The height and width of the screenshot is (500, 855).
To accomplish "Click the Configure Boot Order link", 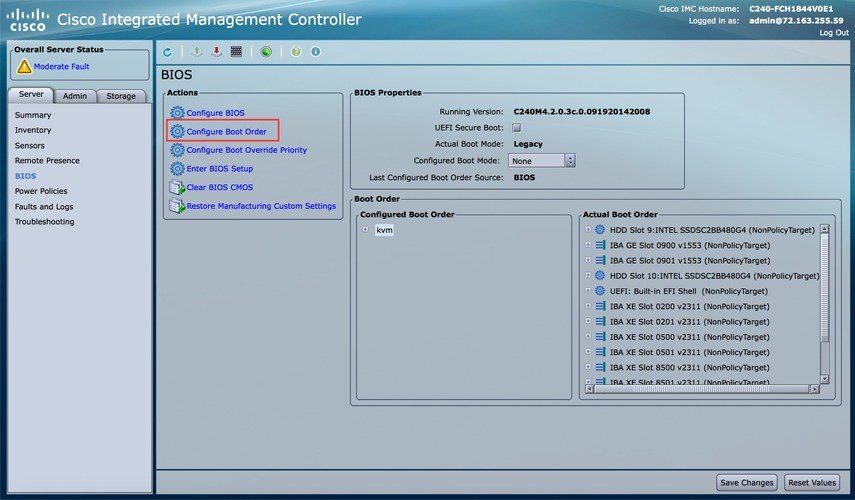I will click(226, 131).
